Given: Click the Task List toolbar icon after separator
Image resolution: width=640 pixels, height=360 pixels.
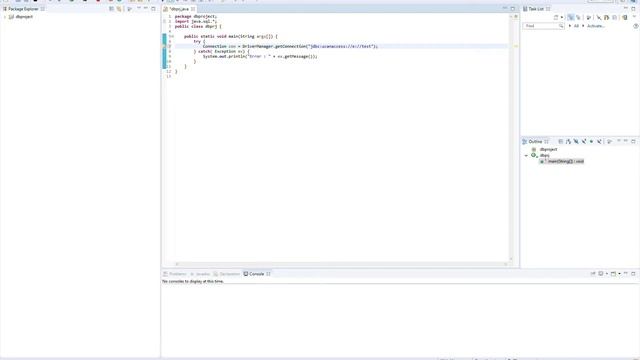Looking at the screenshot, I should click(599, 18).
